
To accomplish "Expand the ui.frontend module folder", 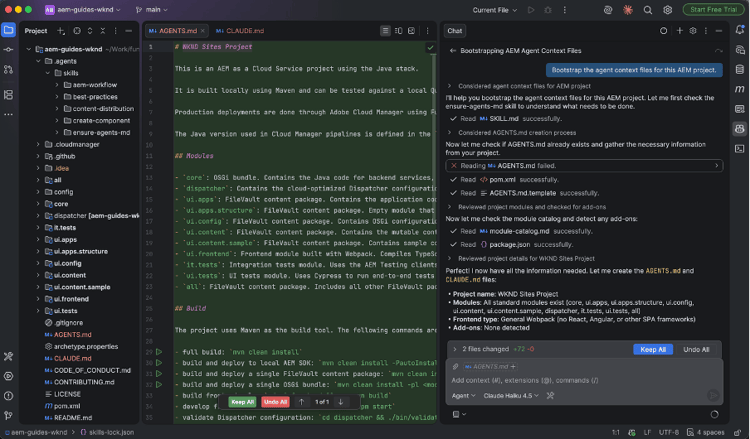I will point(38,299).
